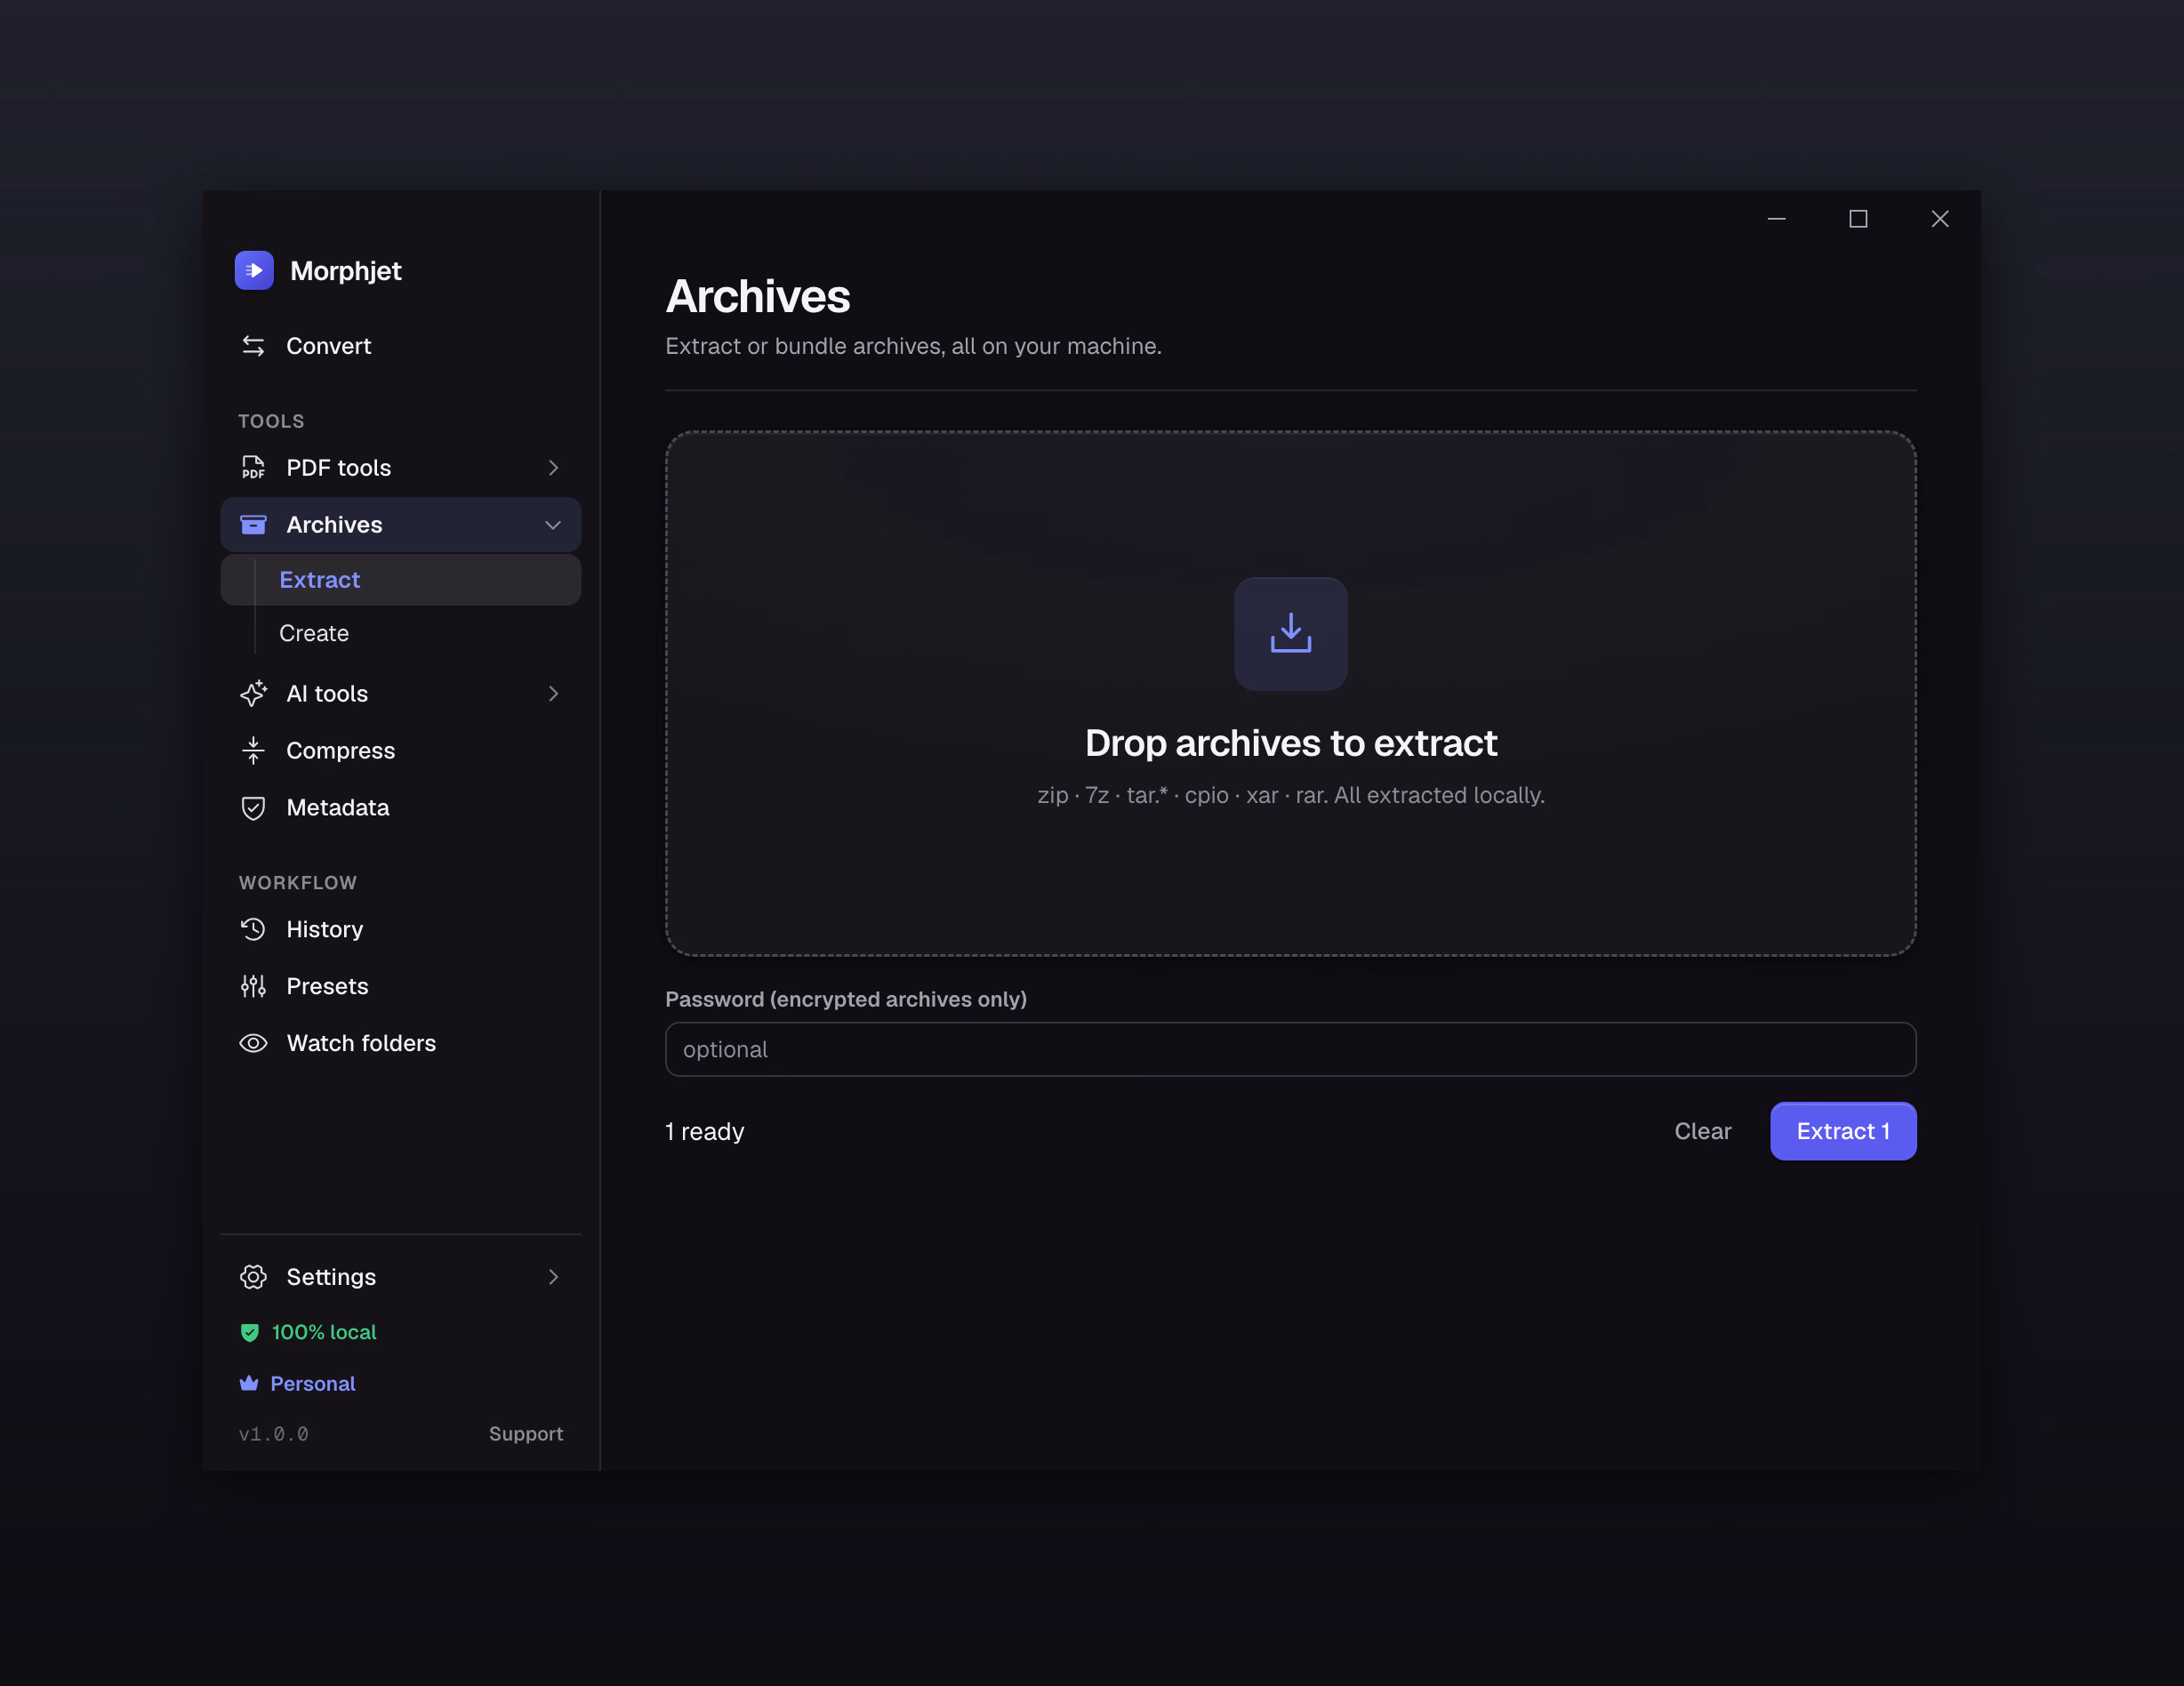Click the Compress icon
Viewport: 2184px width, 1686px height.
point(253,750)
